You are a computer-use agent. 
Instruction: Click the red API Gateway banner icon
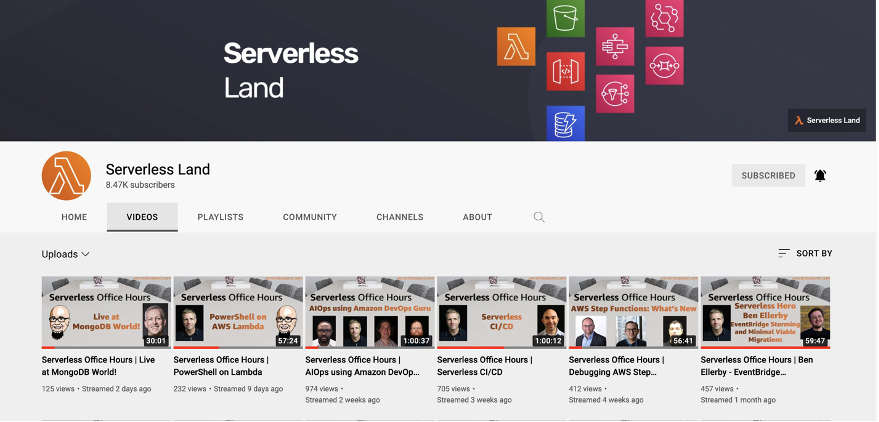566,71
